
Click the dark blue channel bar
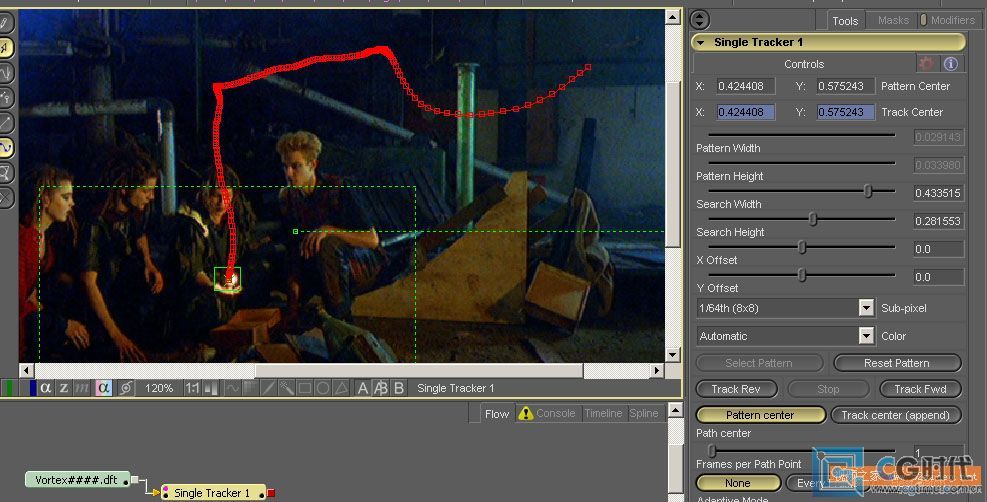(x=33, y=388)
